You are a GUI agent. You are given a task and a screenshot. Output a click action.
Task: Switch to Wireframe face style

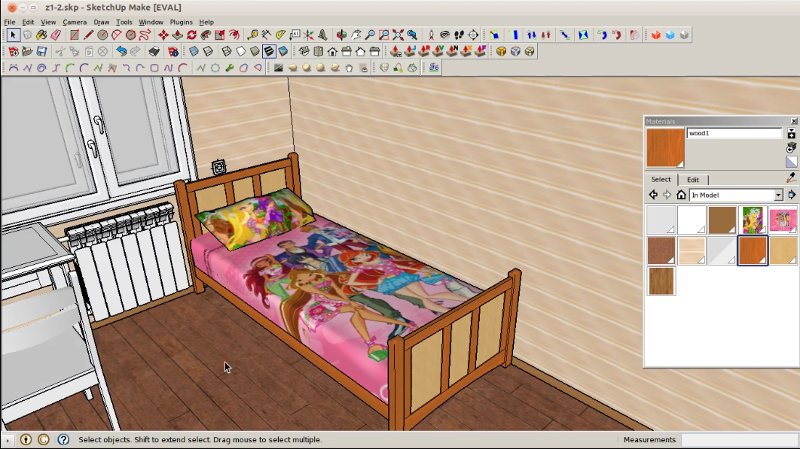(x=227, y=51)
